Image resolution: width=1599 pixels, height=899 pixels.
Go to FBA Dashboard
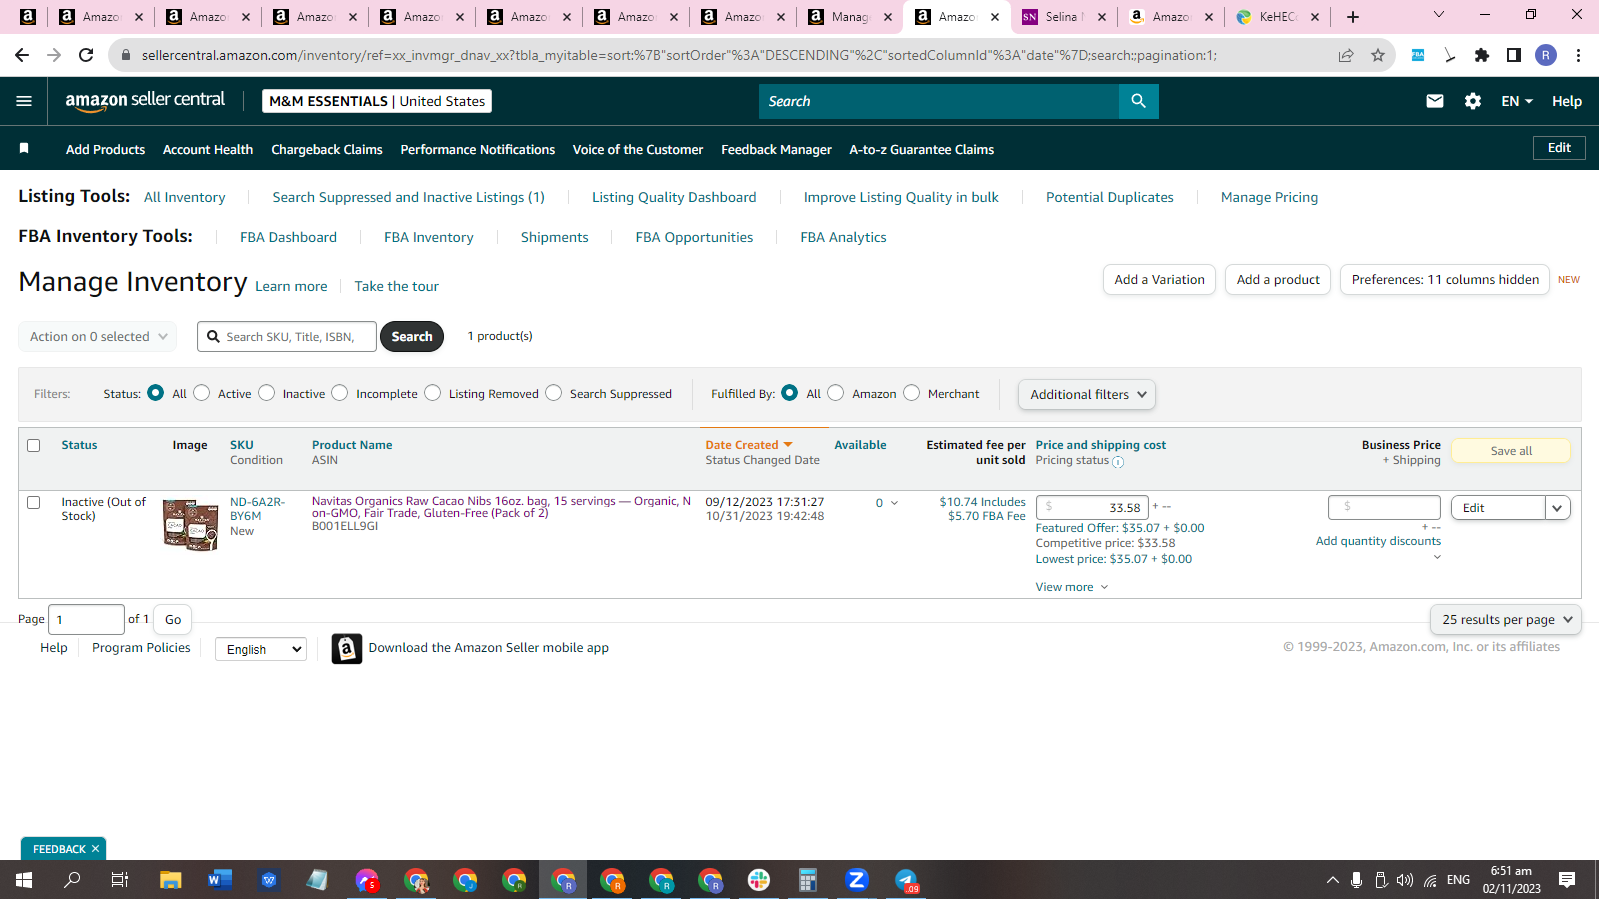[288, 237]
